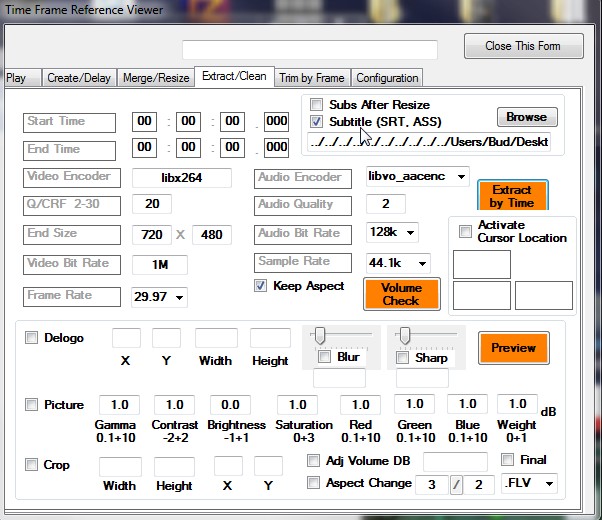
Task: Run the Volume Check button
Action: click(402, 294)
